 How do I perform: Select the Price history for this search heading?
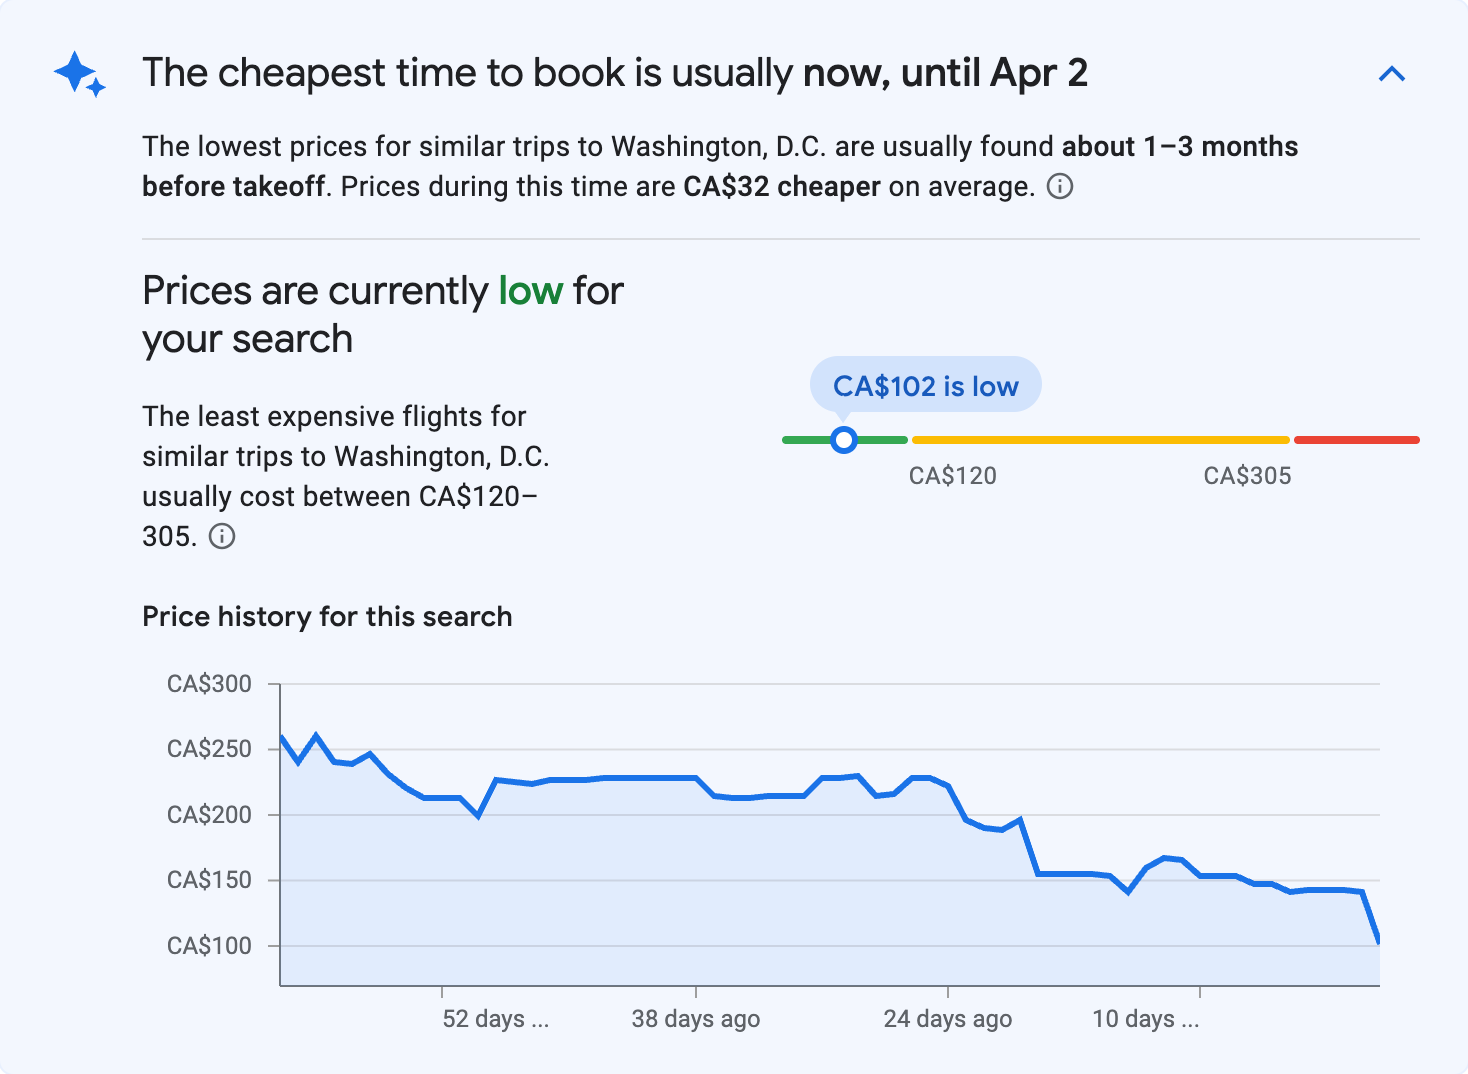327,616
